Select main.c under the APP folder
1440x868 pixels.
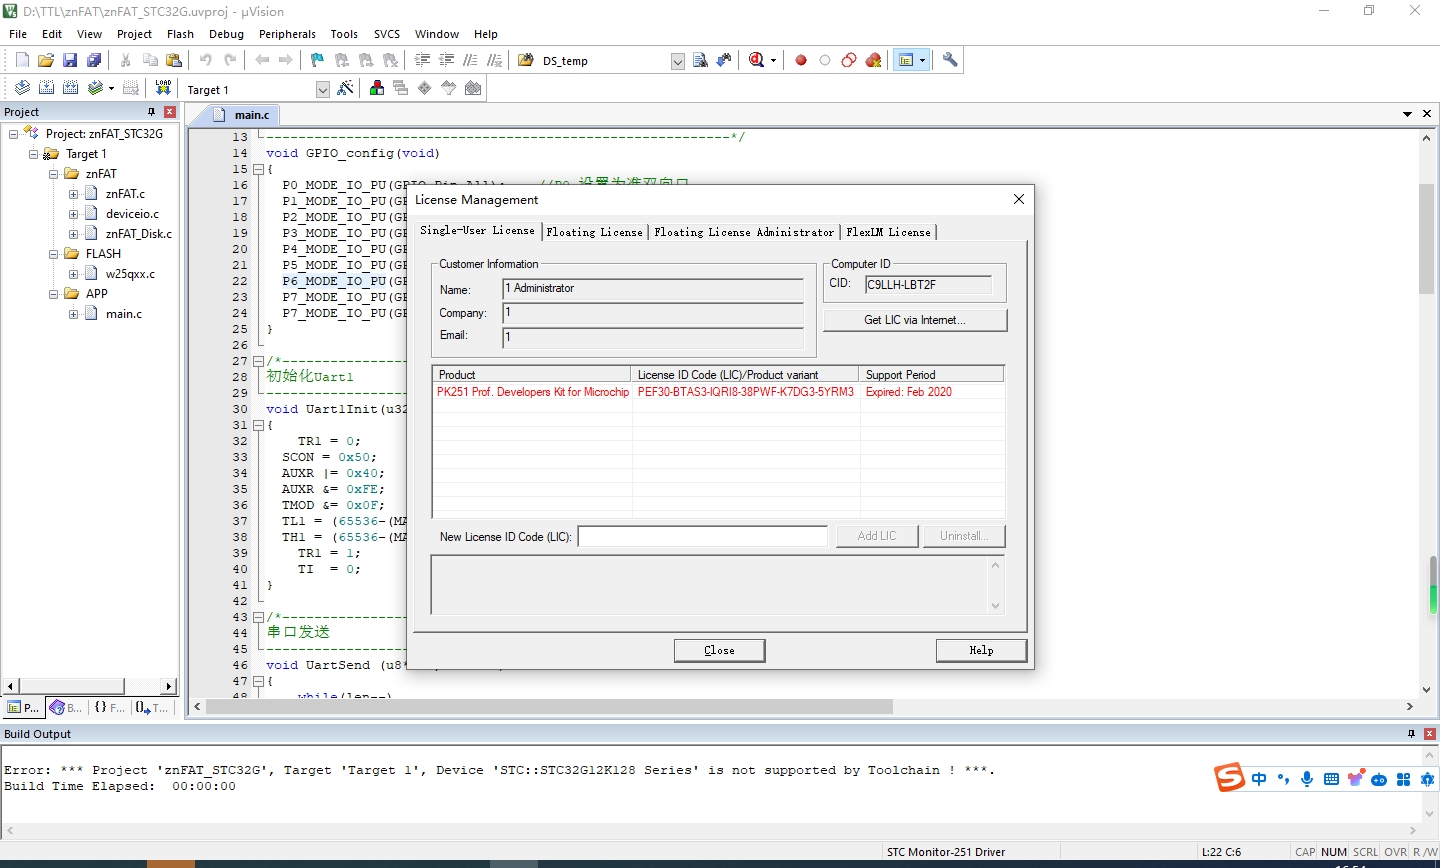pos(124,314)
